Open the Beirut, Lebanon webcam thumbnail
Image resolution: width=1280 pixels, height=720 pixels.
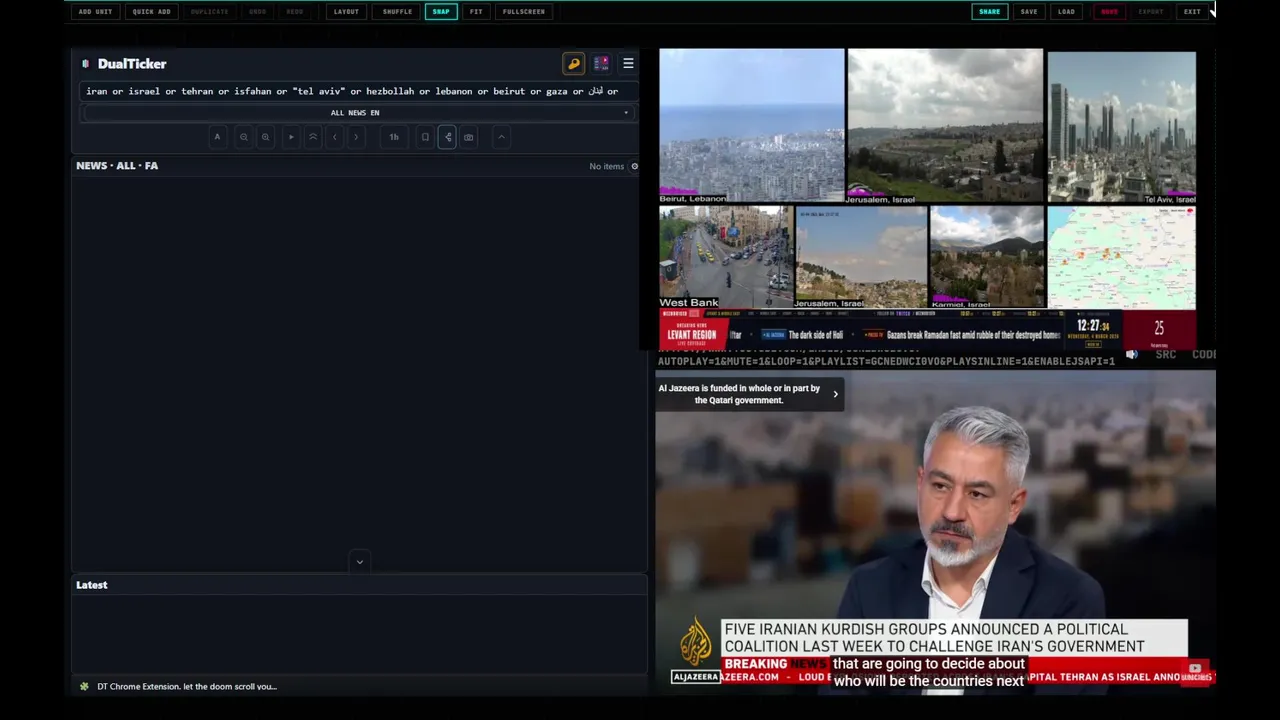pyautogui.click(x=751, y=125)
